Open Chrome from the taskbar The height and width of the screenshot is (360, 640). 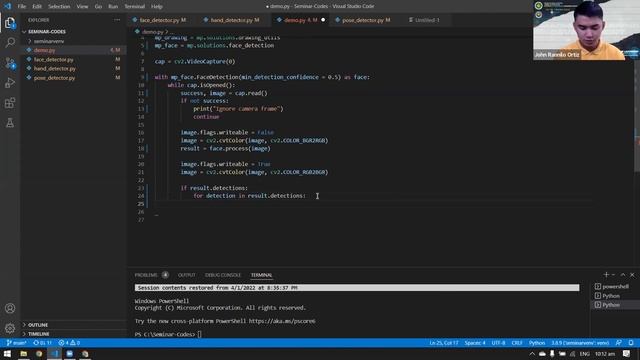39,353
